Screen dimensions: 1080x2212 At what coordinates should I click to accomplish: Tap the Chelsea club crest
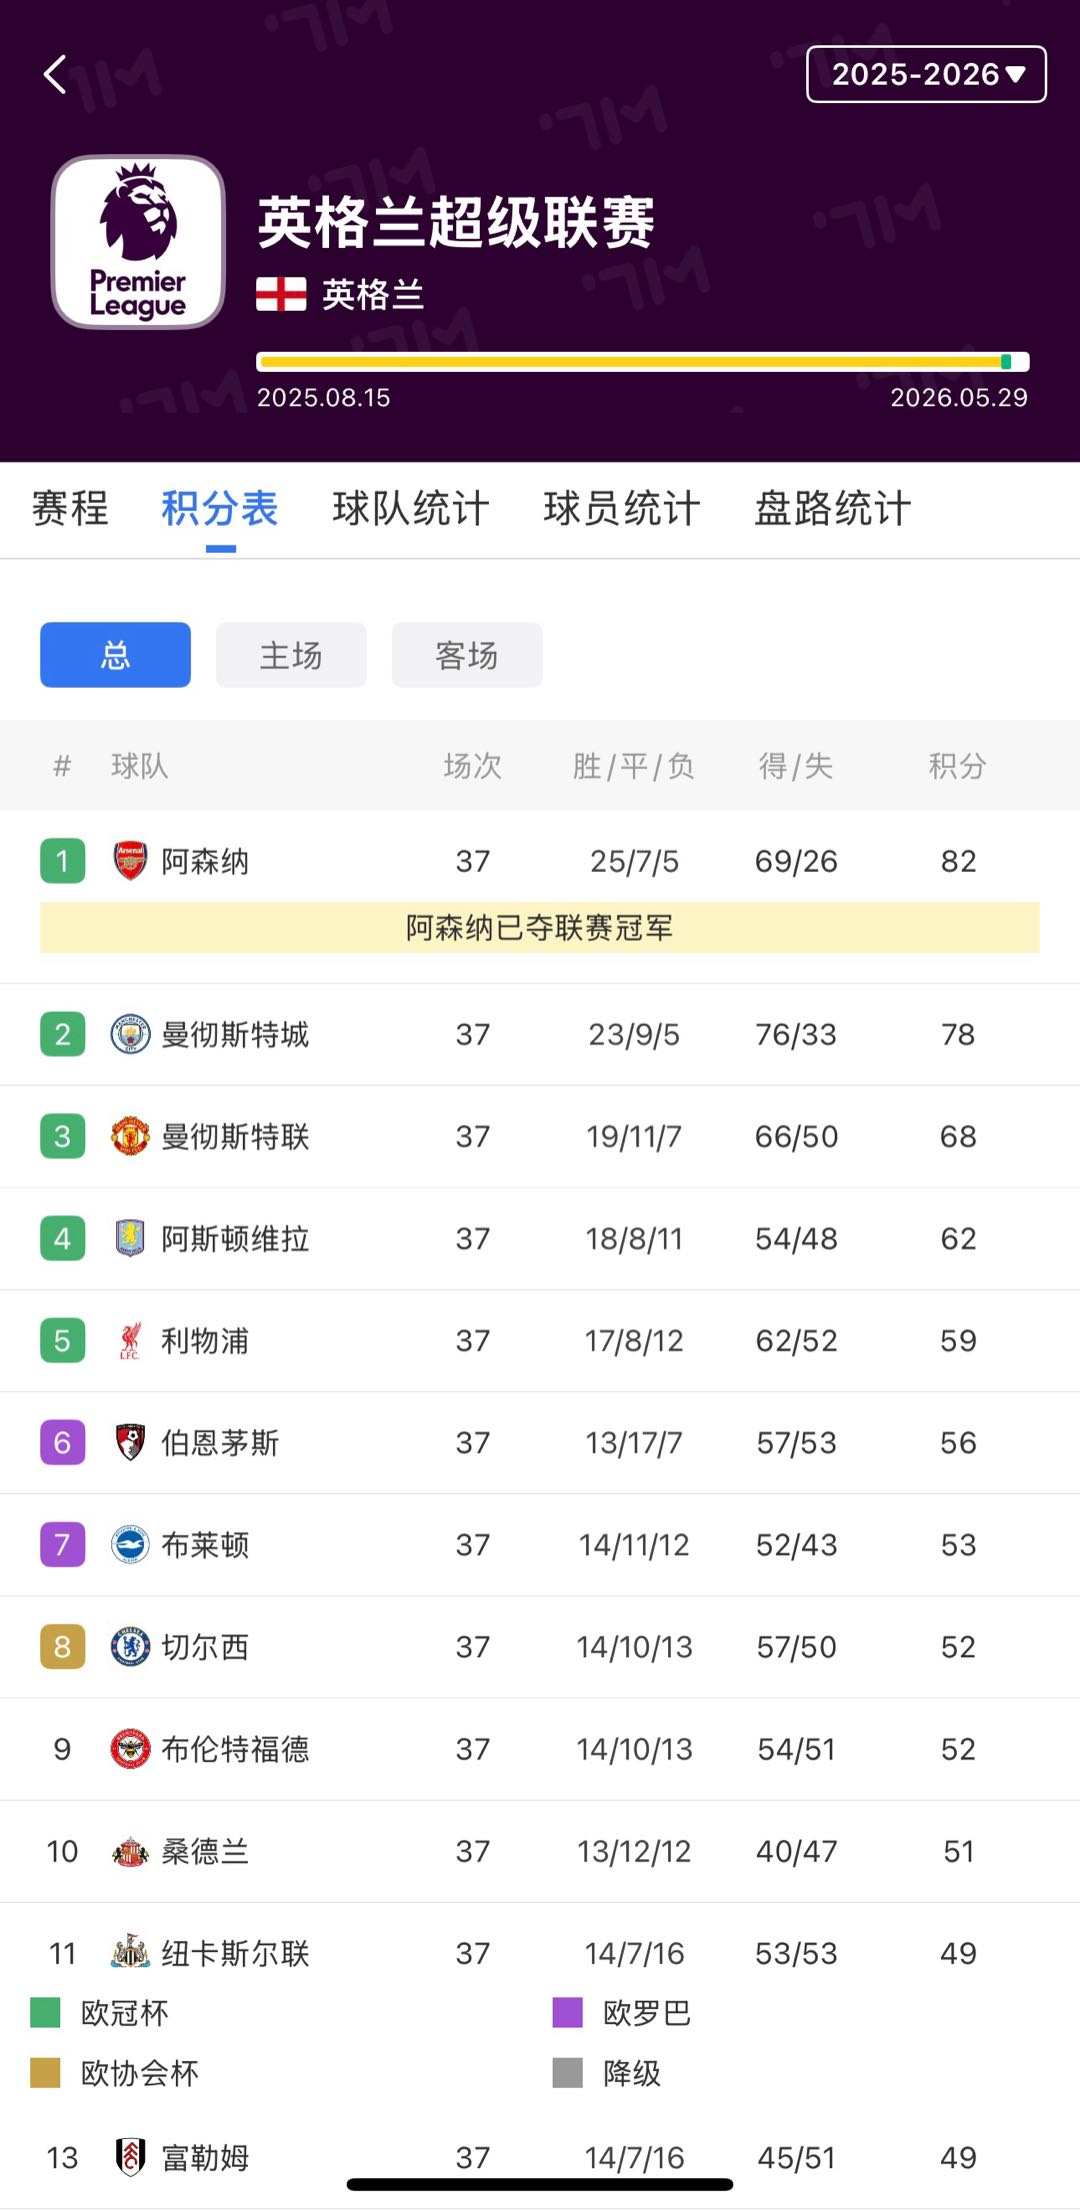point(130,1646)
